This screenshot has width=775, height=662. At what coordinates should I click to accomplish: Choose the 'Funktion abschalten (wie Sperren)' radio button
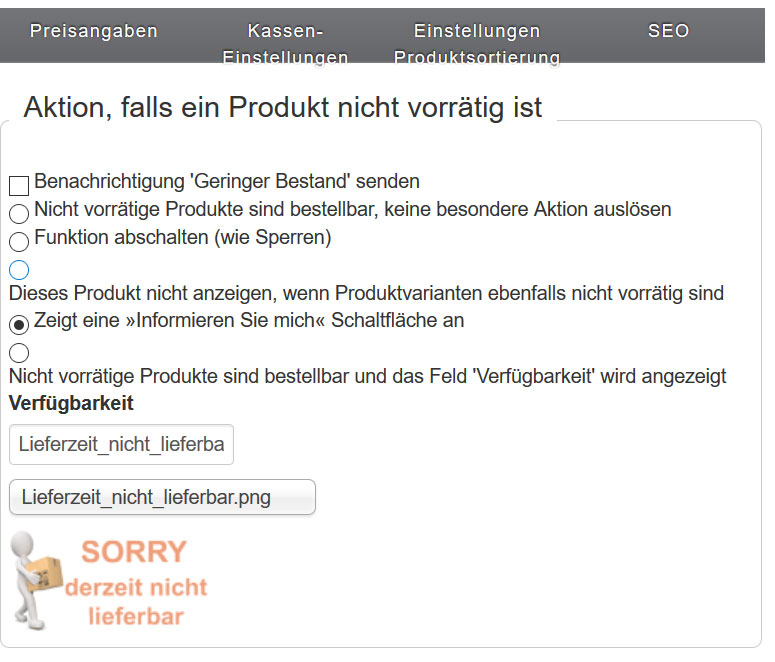[19, 241]
